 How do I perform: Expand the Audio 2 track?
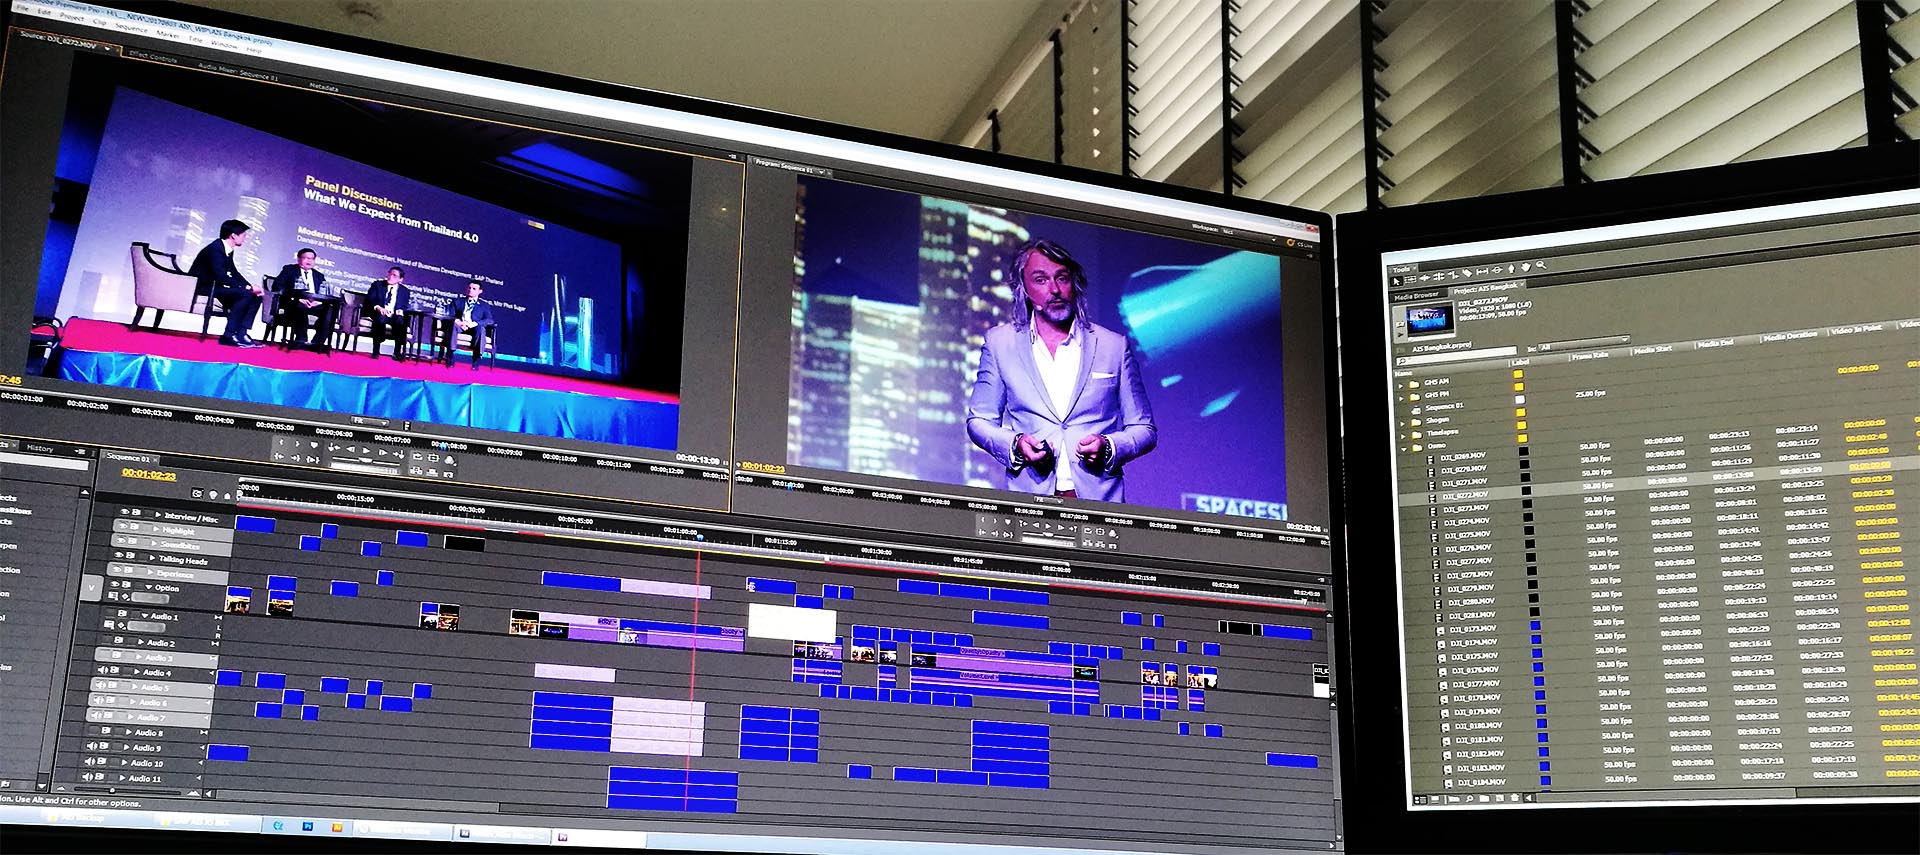[x=139, y=643]
